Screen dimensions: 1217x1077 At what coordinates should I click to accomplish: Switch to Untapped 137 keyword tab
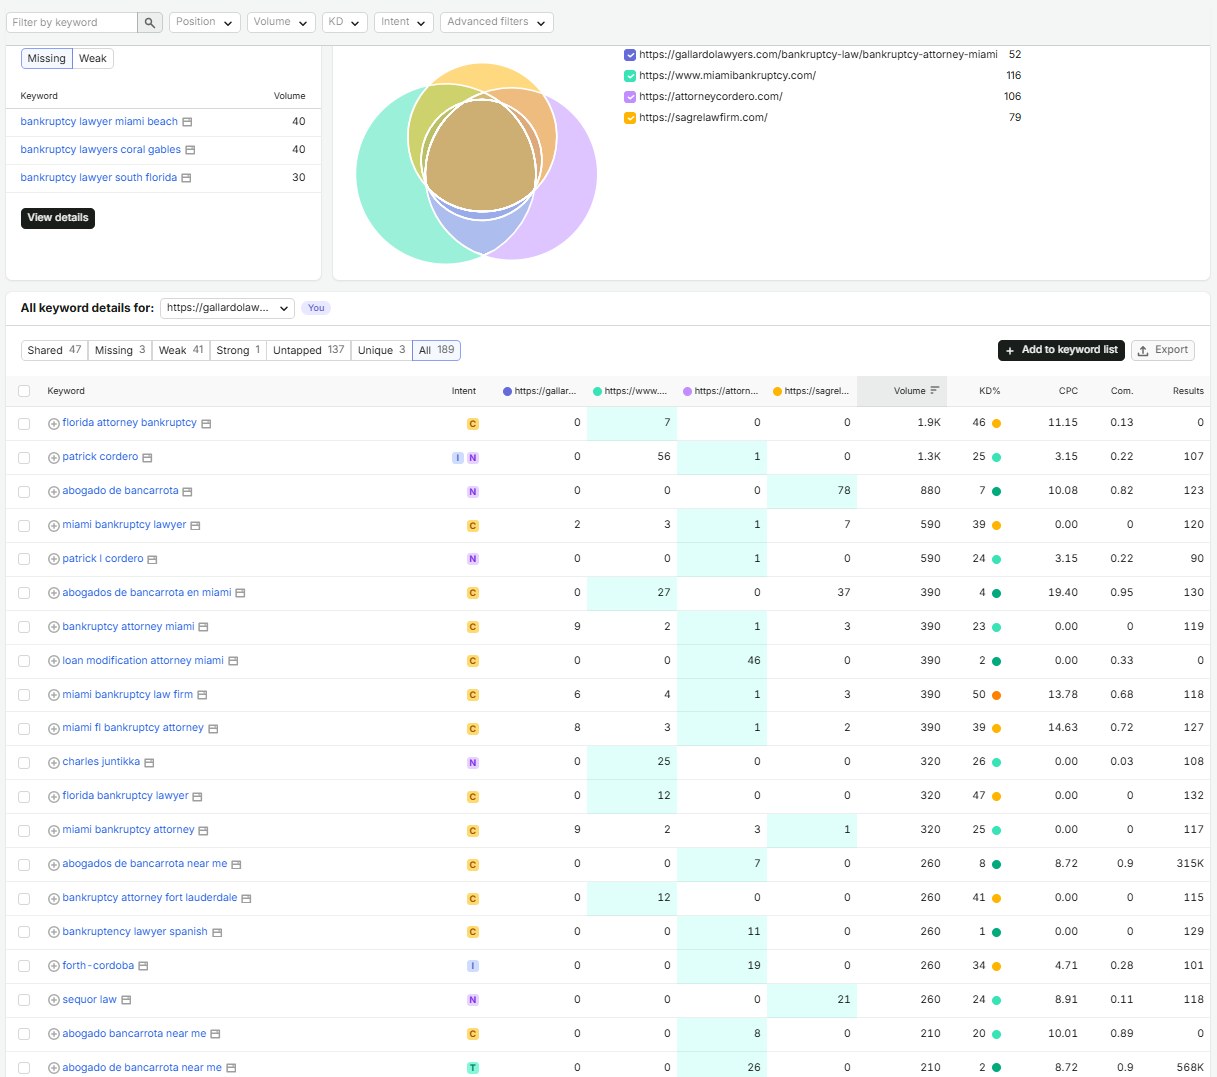[308, 350]
